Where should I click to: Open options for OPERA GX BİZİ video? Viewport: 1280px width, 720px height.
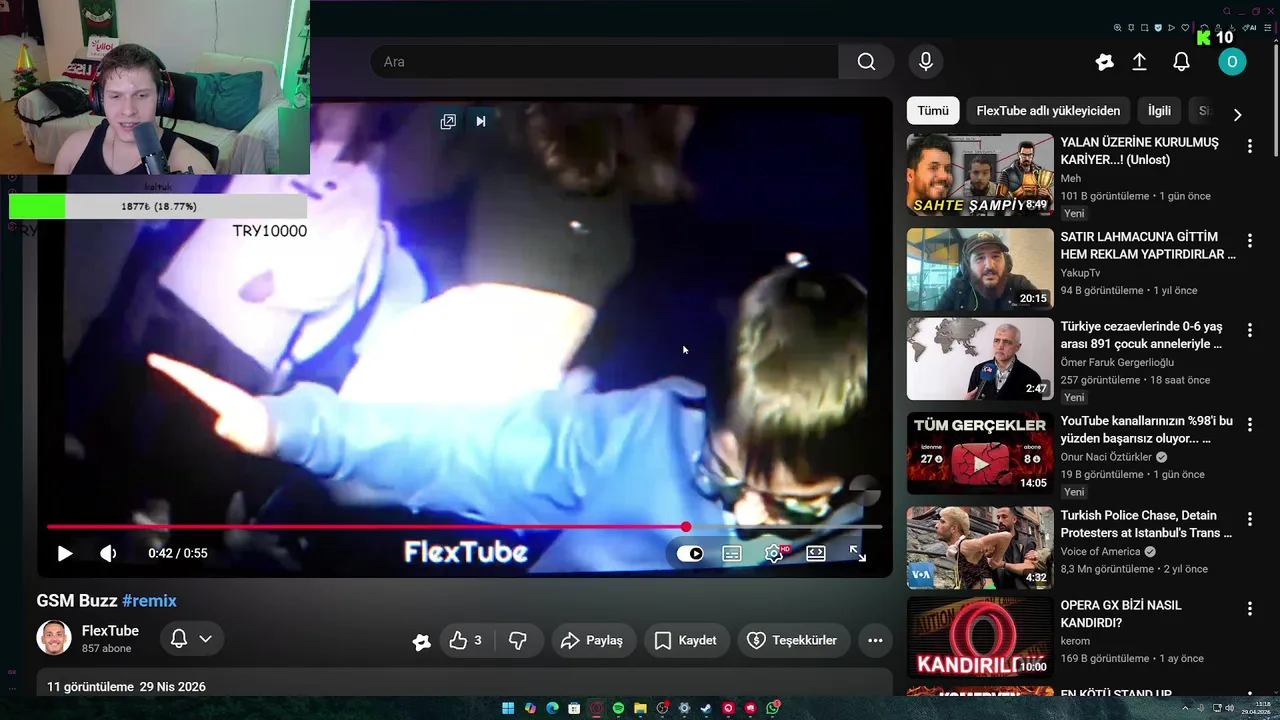point(1249,609)
